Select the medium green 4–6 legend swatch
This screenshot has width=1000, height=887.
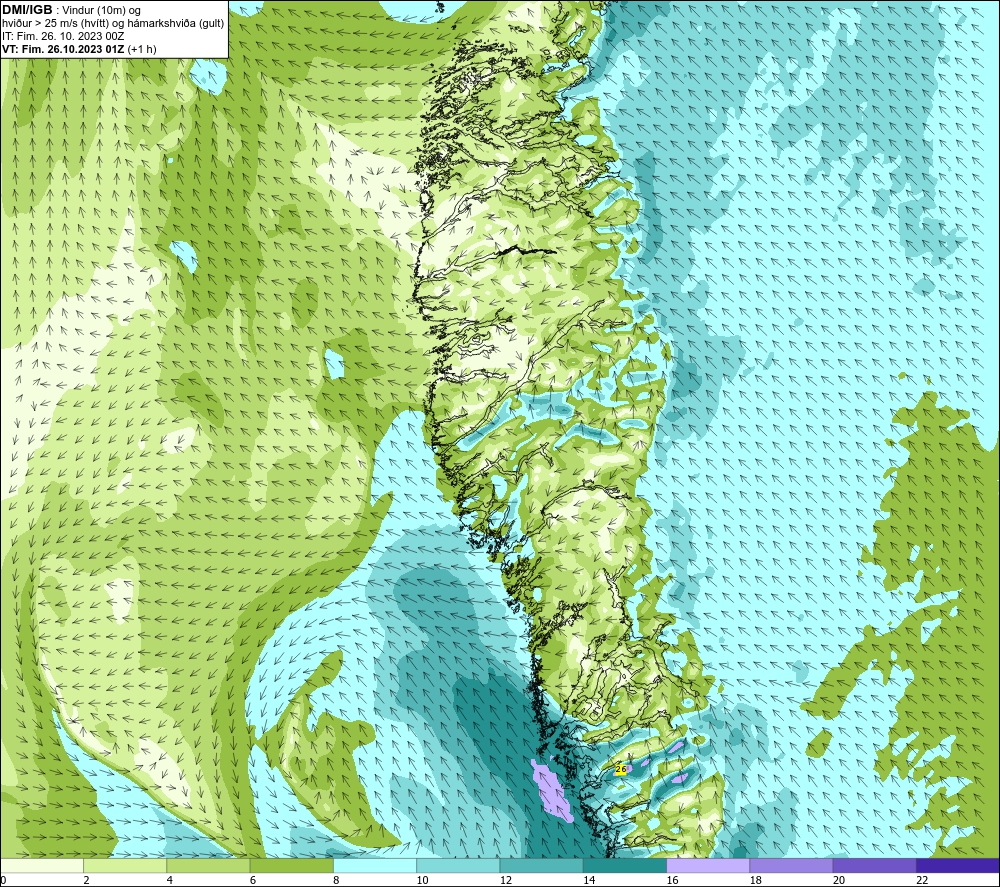point(208,865)
